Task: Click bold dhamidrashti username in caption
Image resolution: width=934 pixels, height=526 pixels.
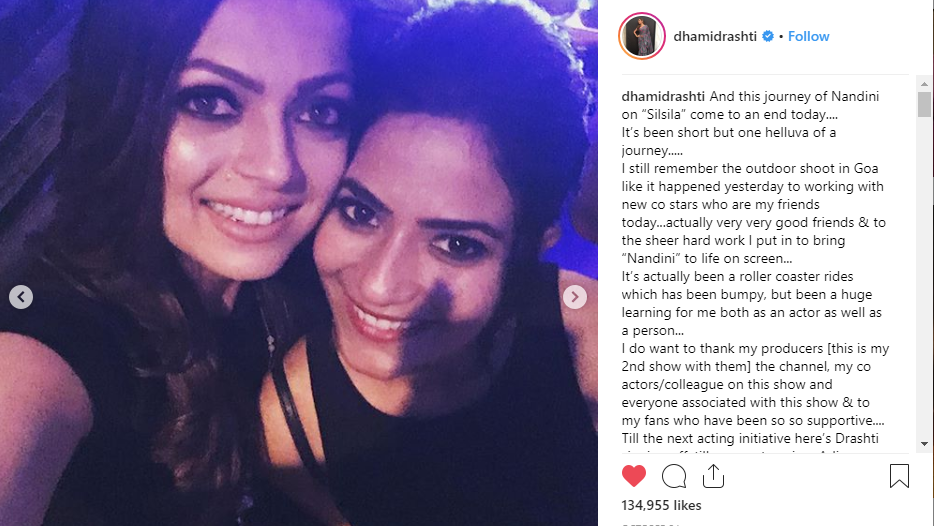Action: click(663, 97)
